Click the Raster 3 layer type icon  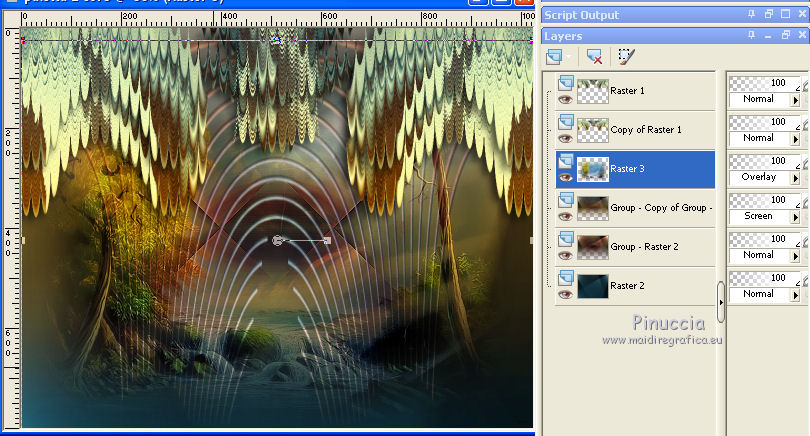tap(566, 161)
